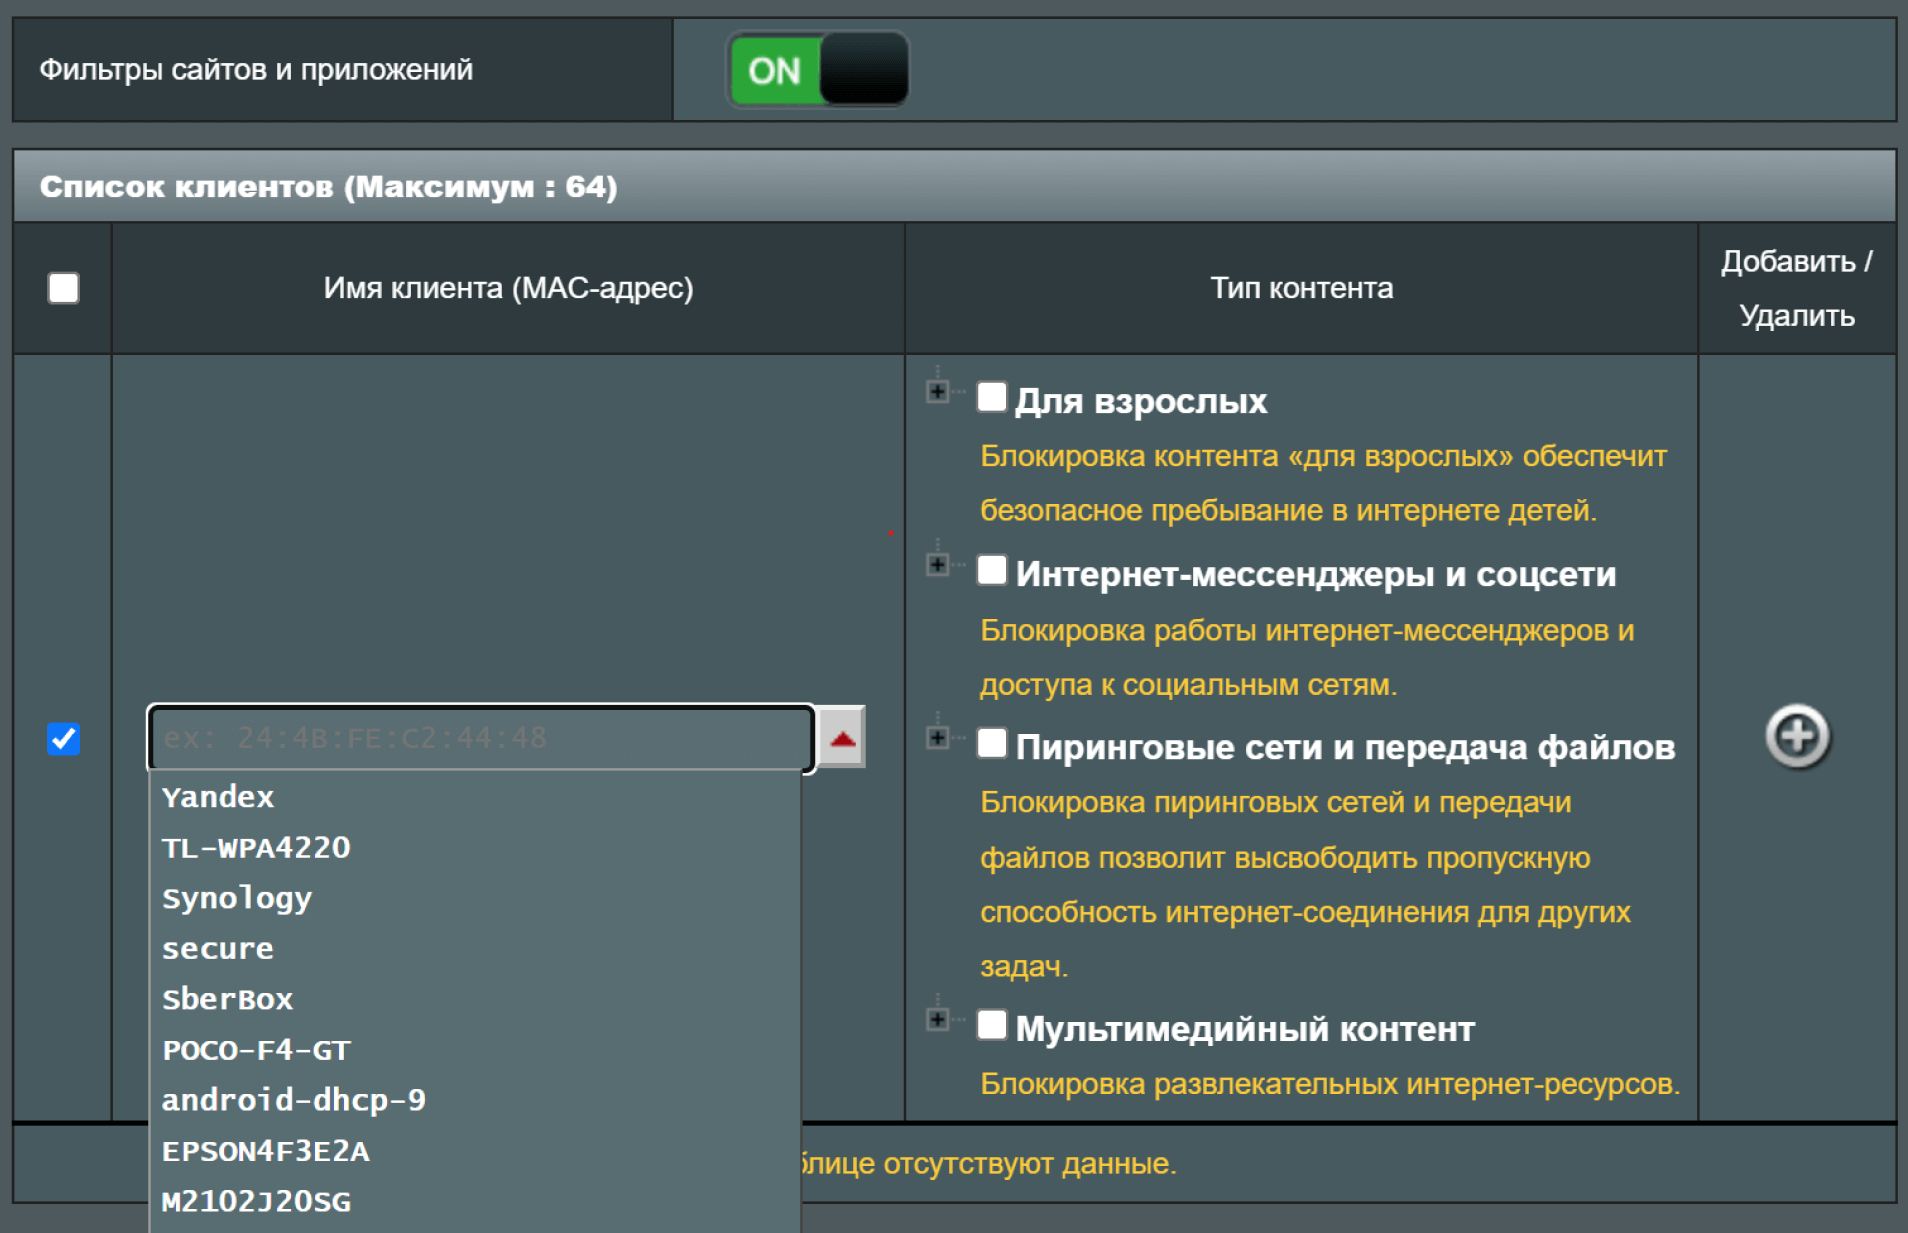Expand the 'Интернет-мессенджеры и соцсети' tree node
Screen dimensions: 1908x1233
coord(937,565)
